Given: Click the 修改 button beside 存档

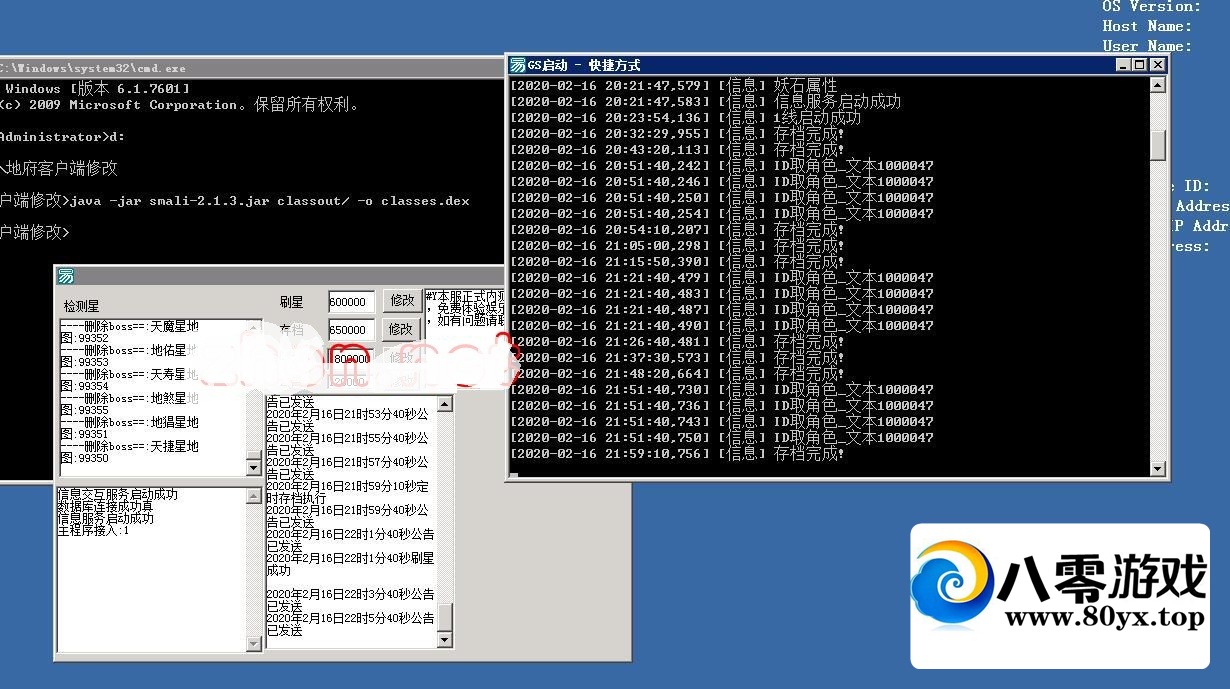Looking at the screenshot, I should click(x=401, y=329).
